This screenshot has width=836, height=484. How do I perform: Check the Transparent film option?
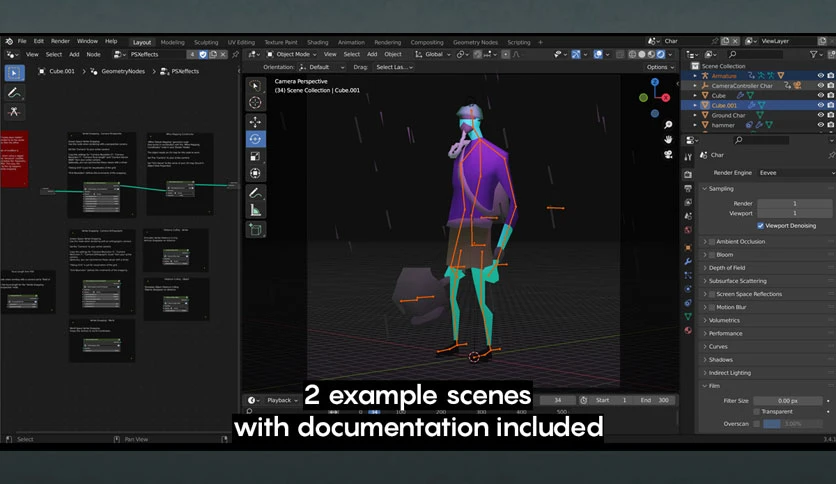tap(757, 412)
